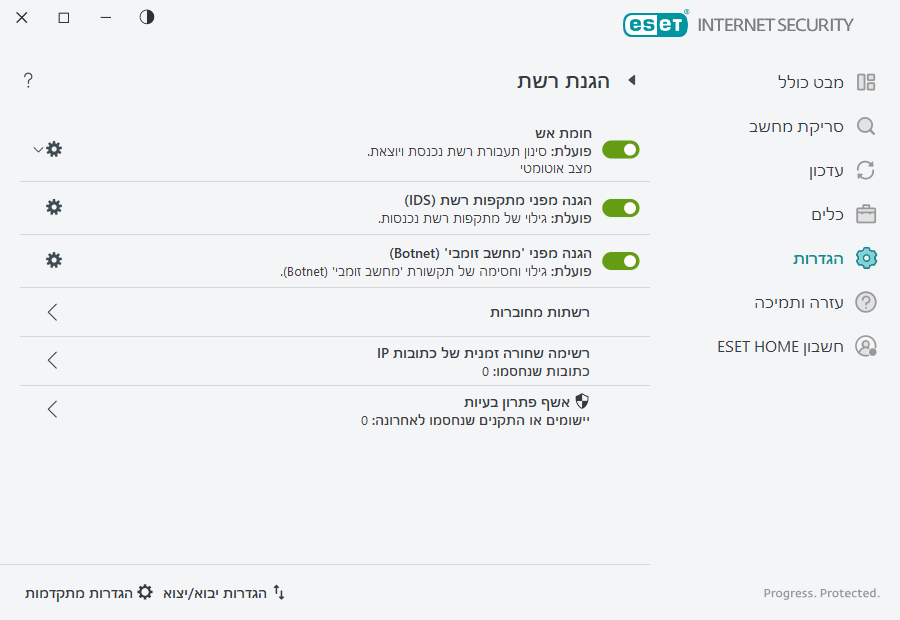Open IDS protection gear settings
The height and width of the screenshot is (620, 900).
pyautogui.click(x=53, y=208)
